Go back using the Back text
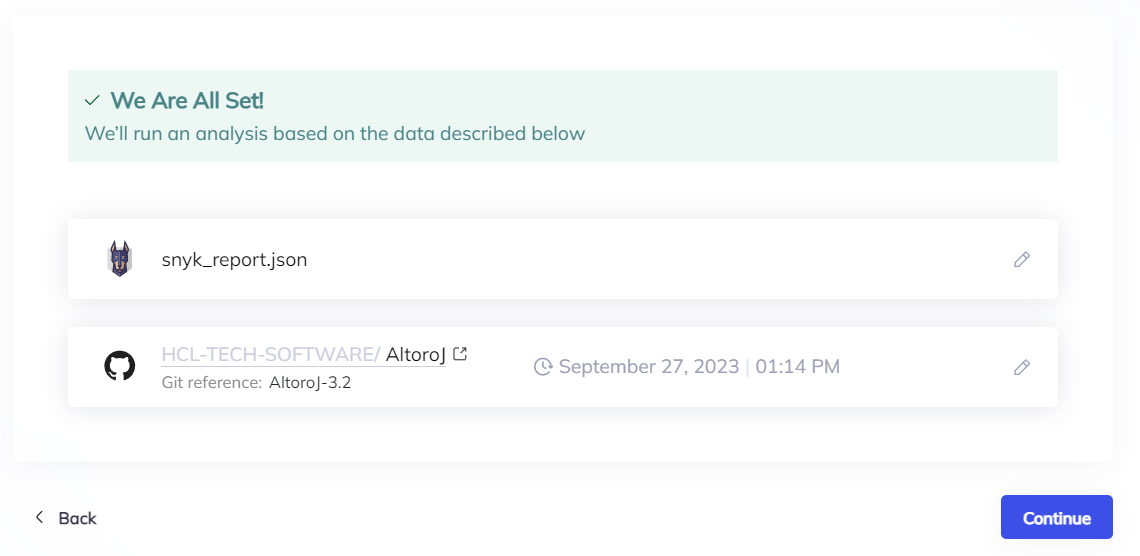This screenshot has height=556, width=1140. point(77,518)
